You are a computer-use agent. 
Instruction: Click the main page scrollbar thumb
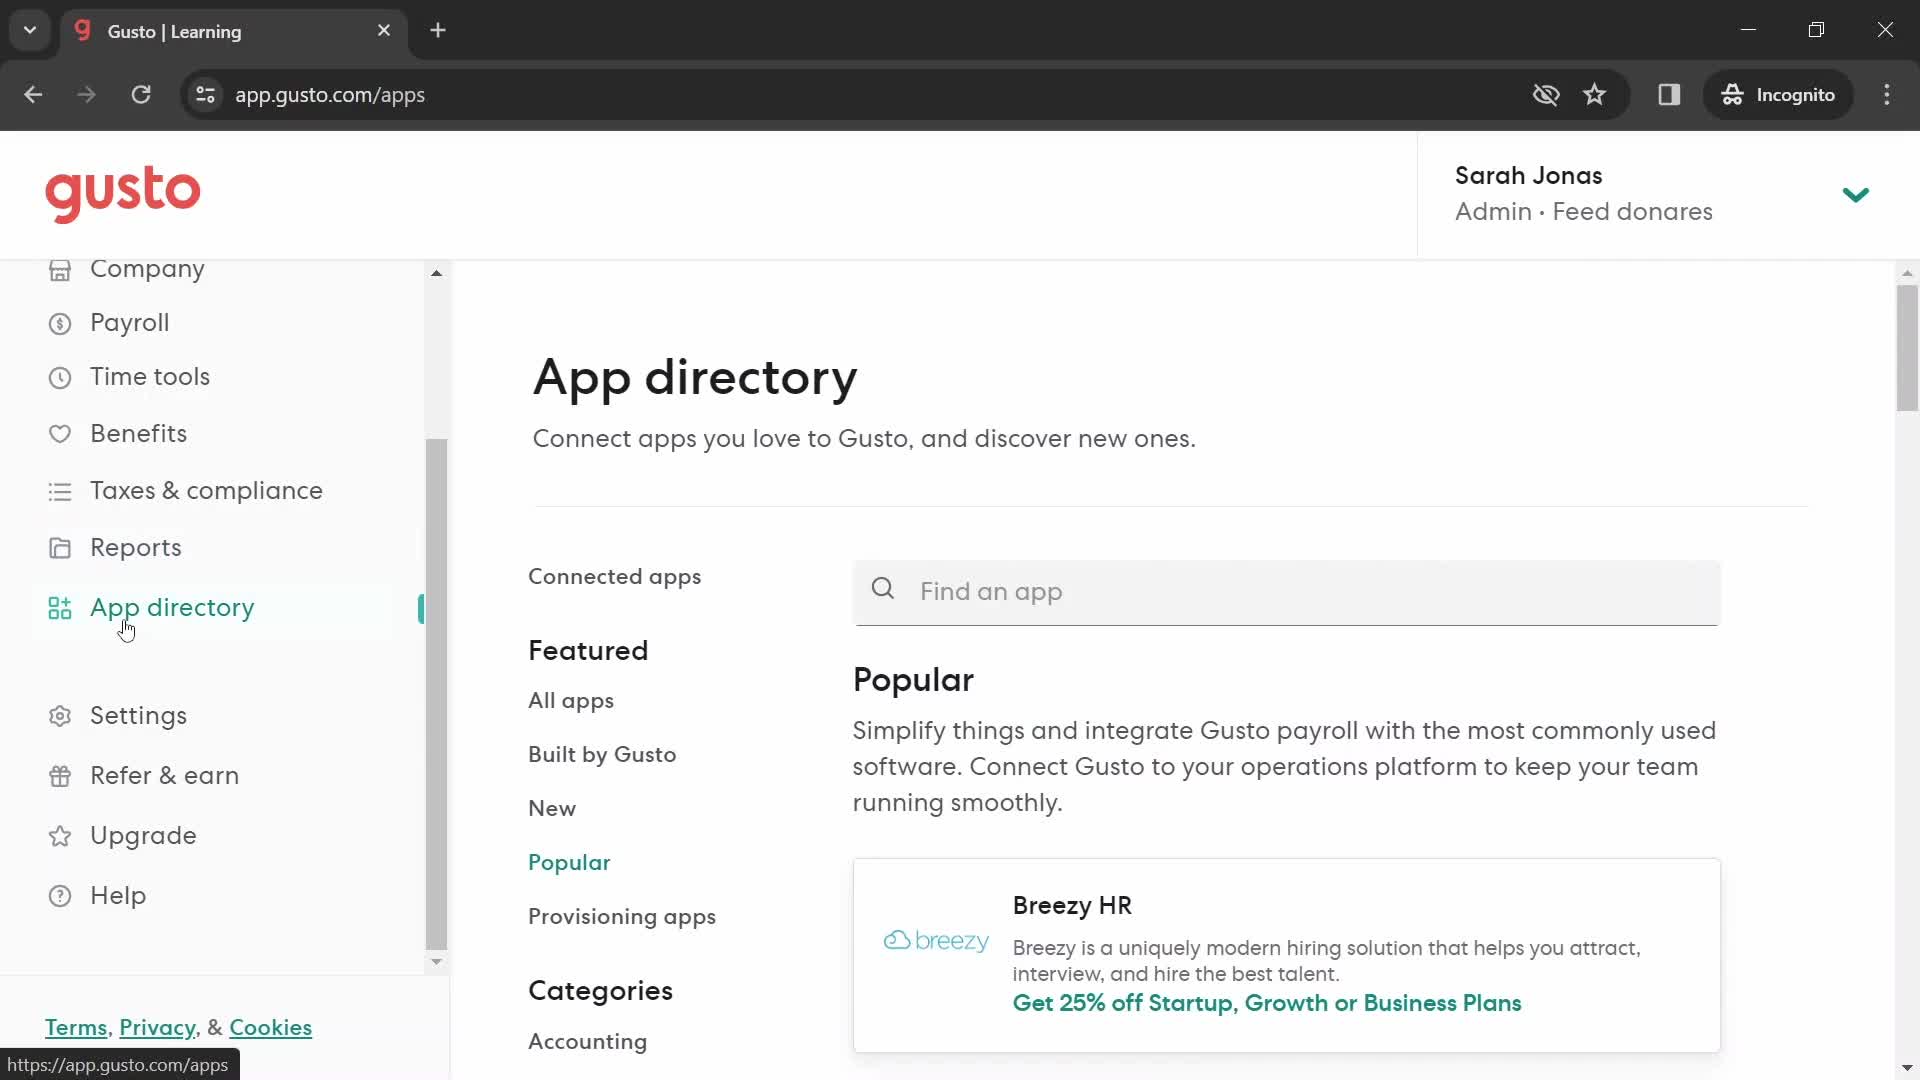[1907, 348]
